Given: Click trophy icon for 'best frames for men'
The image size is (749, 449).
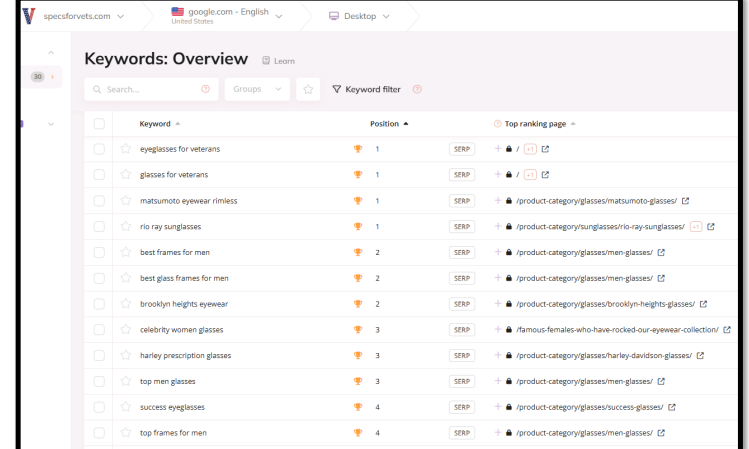Looking at the screenshot, I should tap(358, 252).
